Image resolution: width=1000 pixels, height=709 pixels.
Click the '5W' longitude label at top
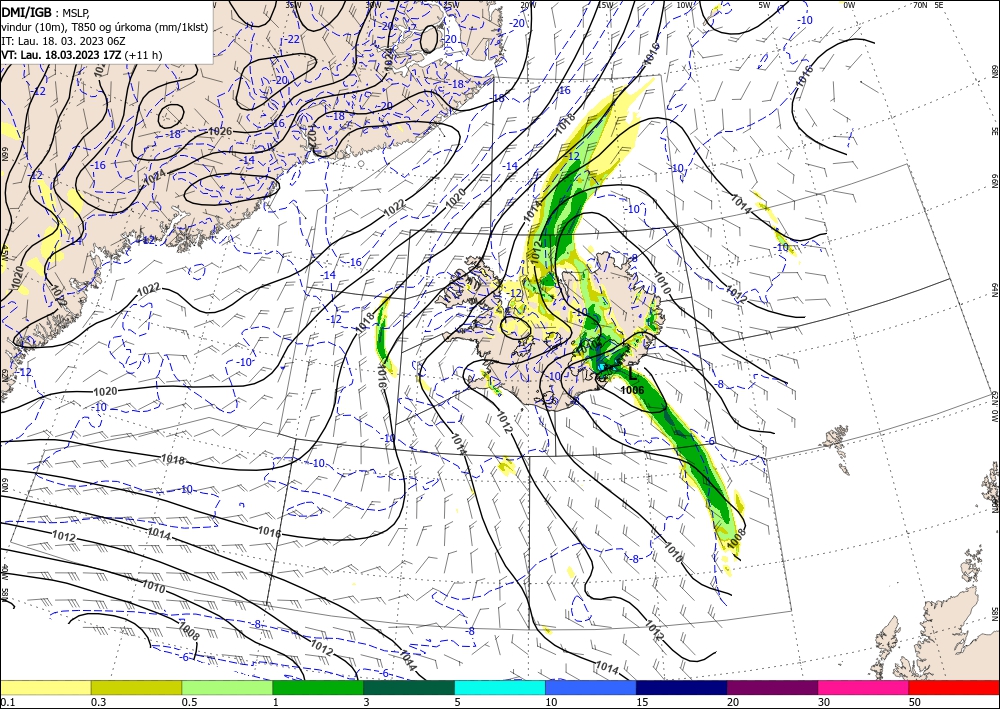coord(765,5)
